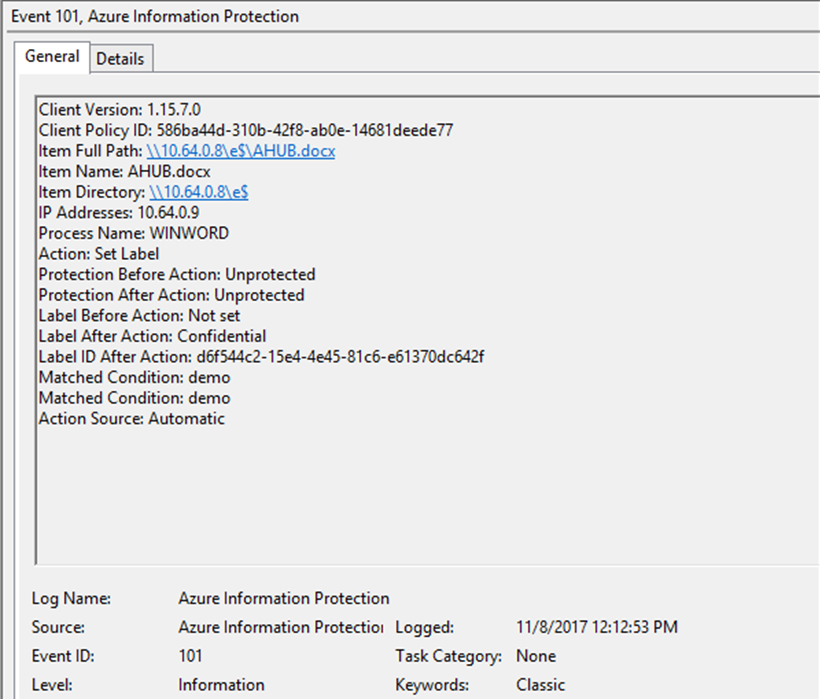Select the Client Version 1.15.7.0 line
The image size is (820, 699).
[119, 110]
